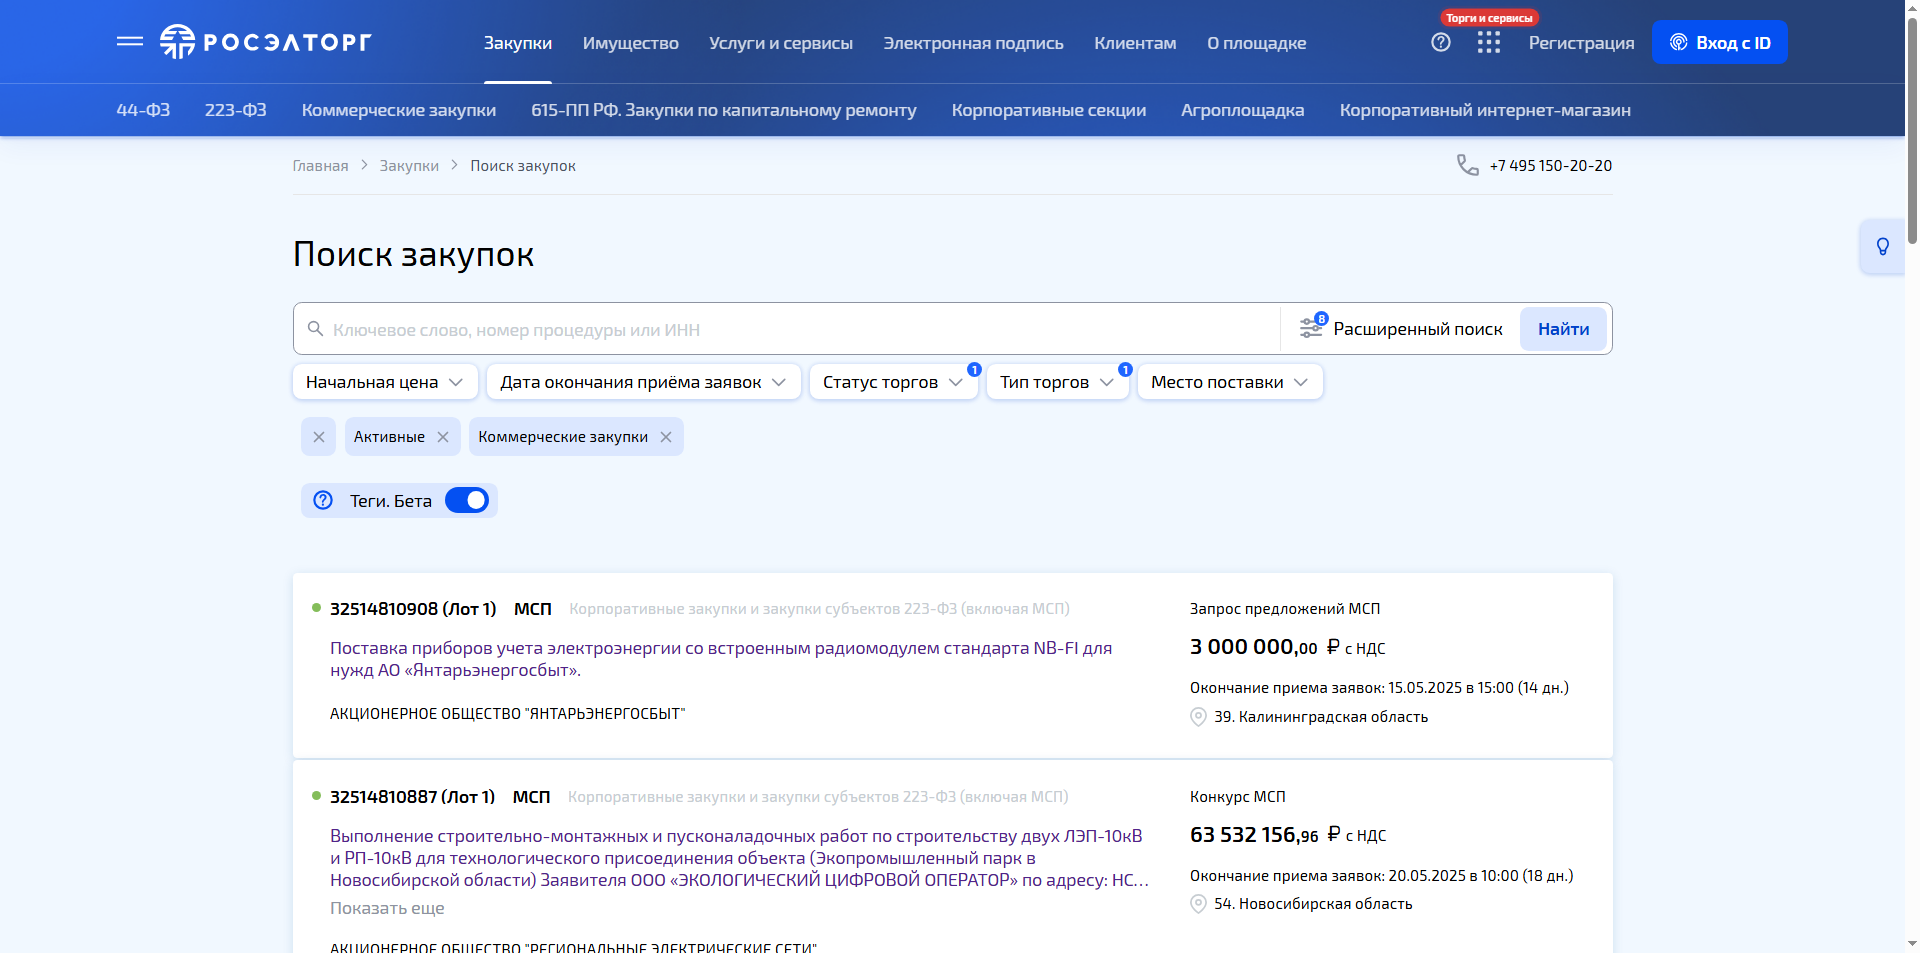Viewport: 1920px width, 953px height.
Task: Open Дата окончания приёма заявок dropdown
Action: [644, 382]
